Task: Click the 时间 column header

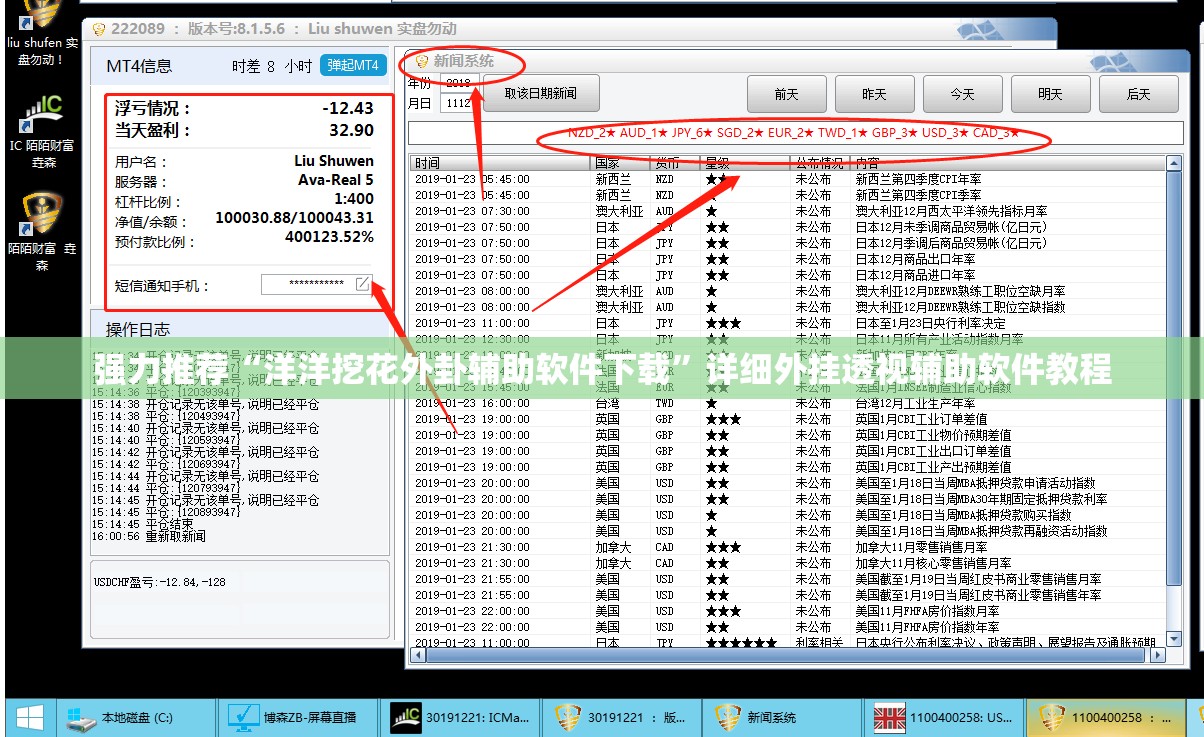Action: point(500,163)
